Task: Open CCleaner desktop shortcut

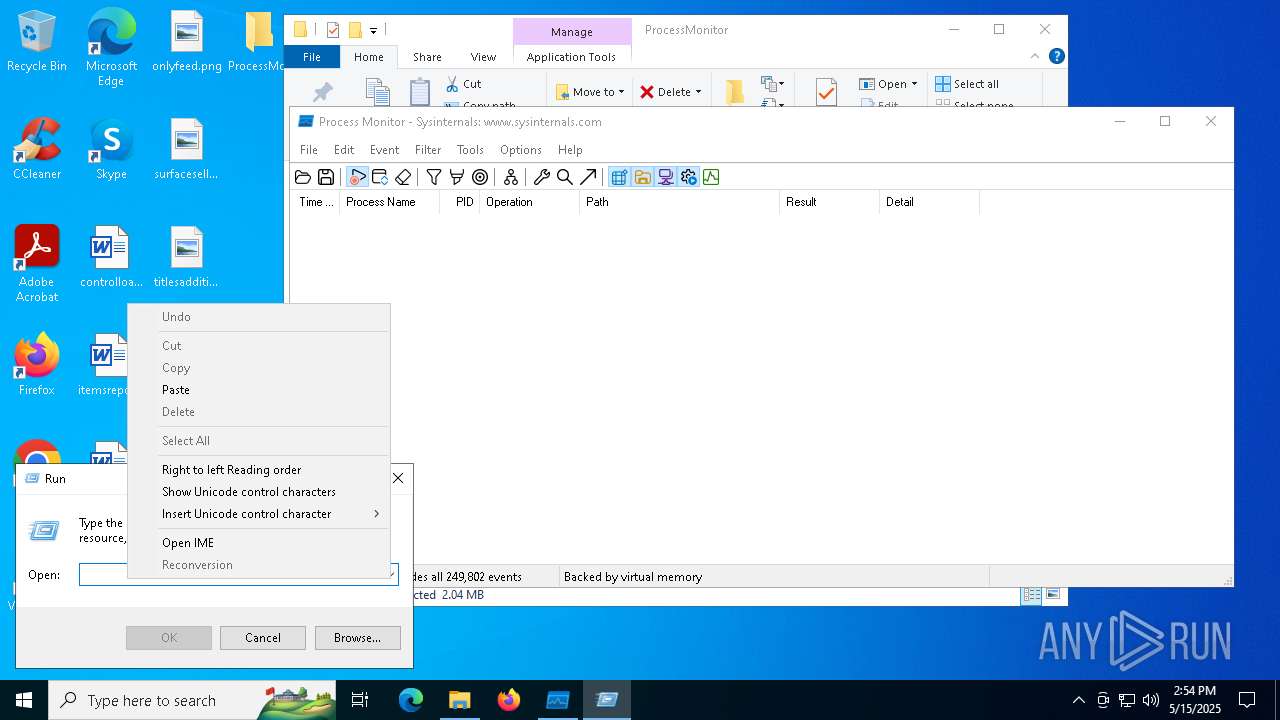Action: coord(37,151)
